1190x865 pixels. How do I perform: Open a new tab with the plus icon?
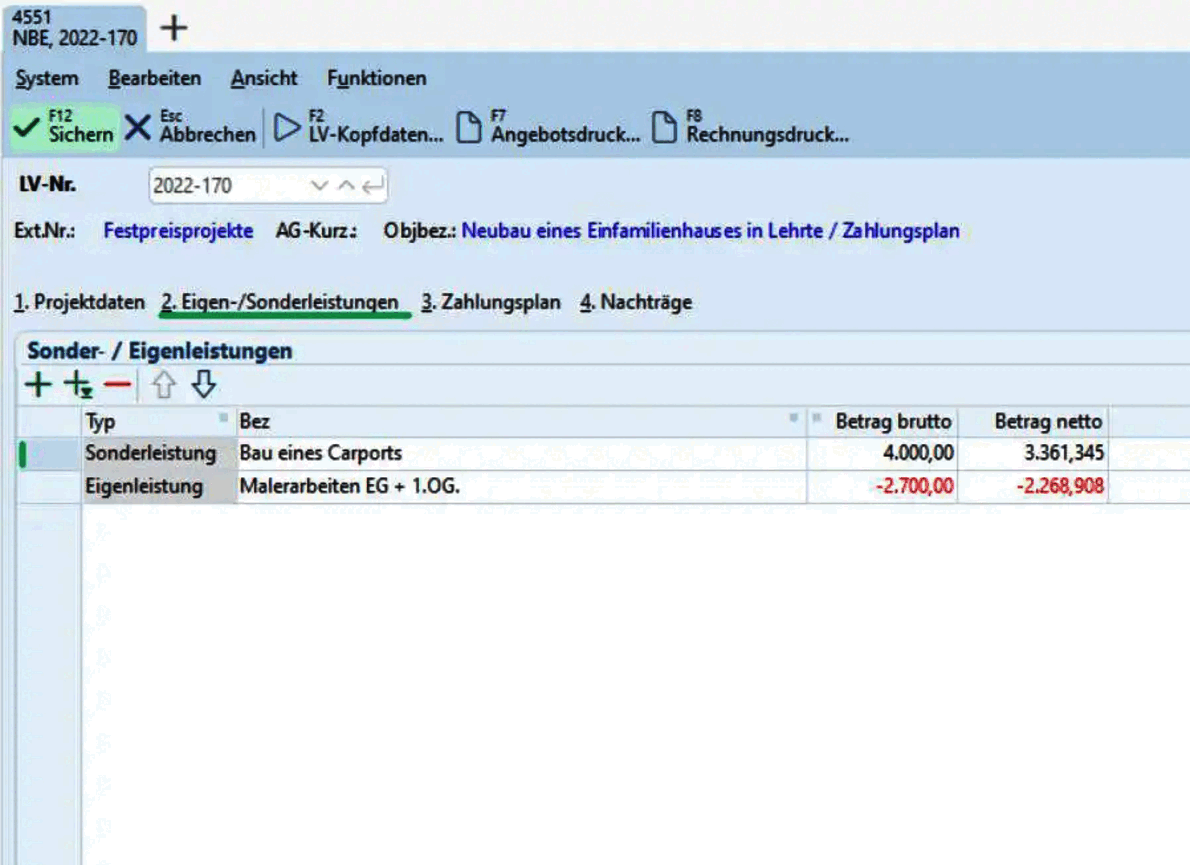pyautogui.click(x=174, y=29)
